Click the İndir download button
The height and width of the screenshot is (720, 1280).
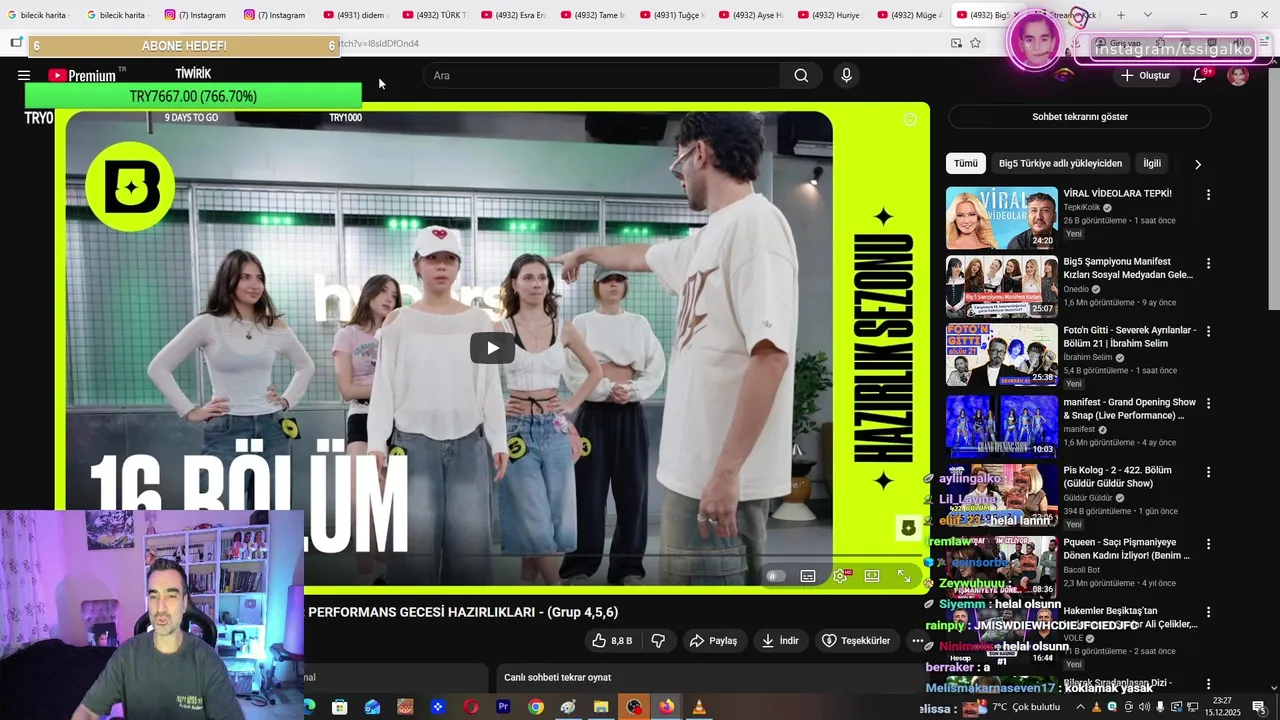780,640
